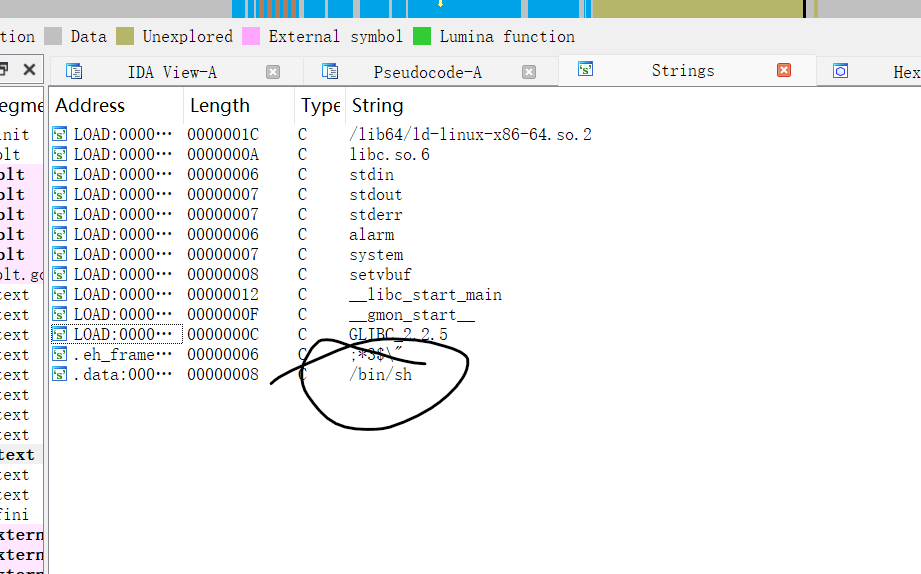Open the Pseudocode-A tab
921x574 pixels.
[x=427, y=72]
